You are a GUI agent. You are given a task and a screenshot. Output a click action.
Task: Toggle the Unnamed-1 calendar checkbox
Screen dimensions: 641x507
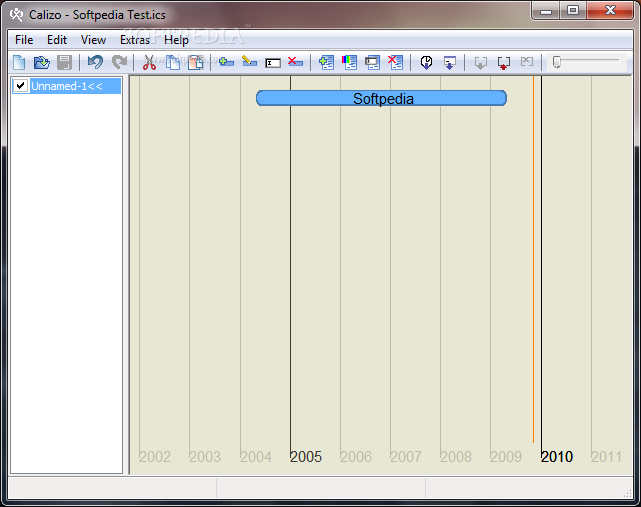[x=20, y=86]
